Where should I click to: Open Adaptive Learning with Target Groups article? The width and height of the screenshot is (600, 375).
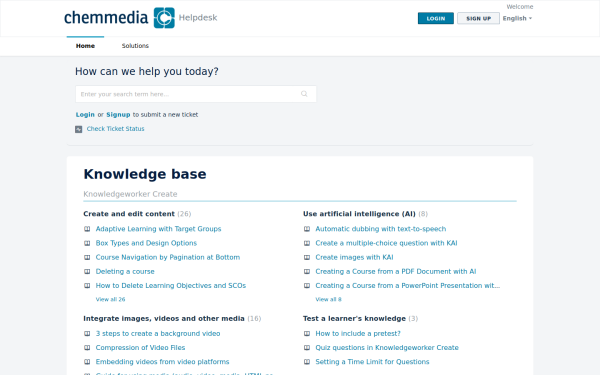(x=158, y=229)
